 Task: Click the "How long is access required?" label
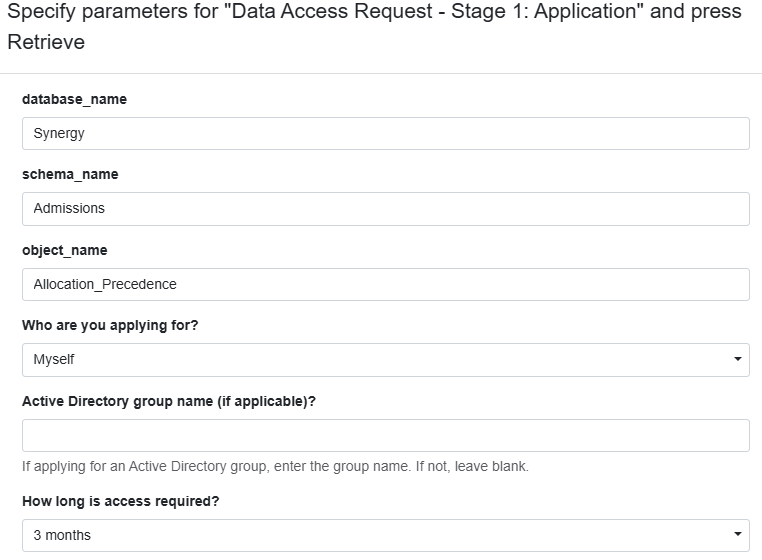(x=121, y=501)
